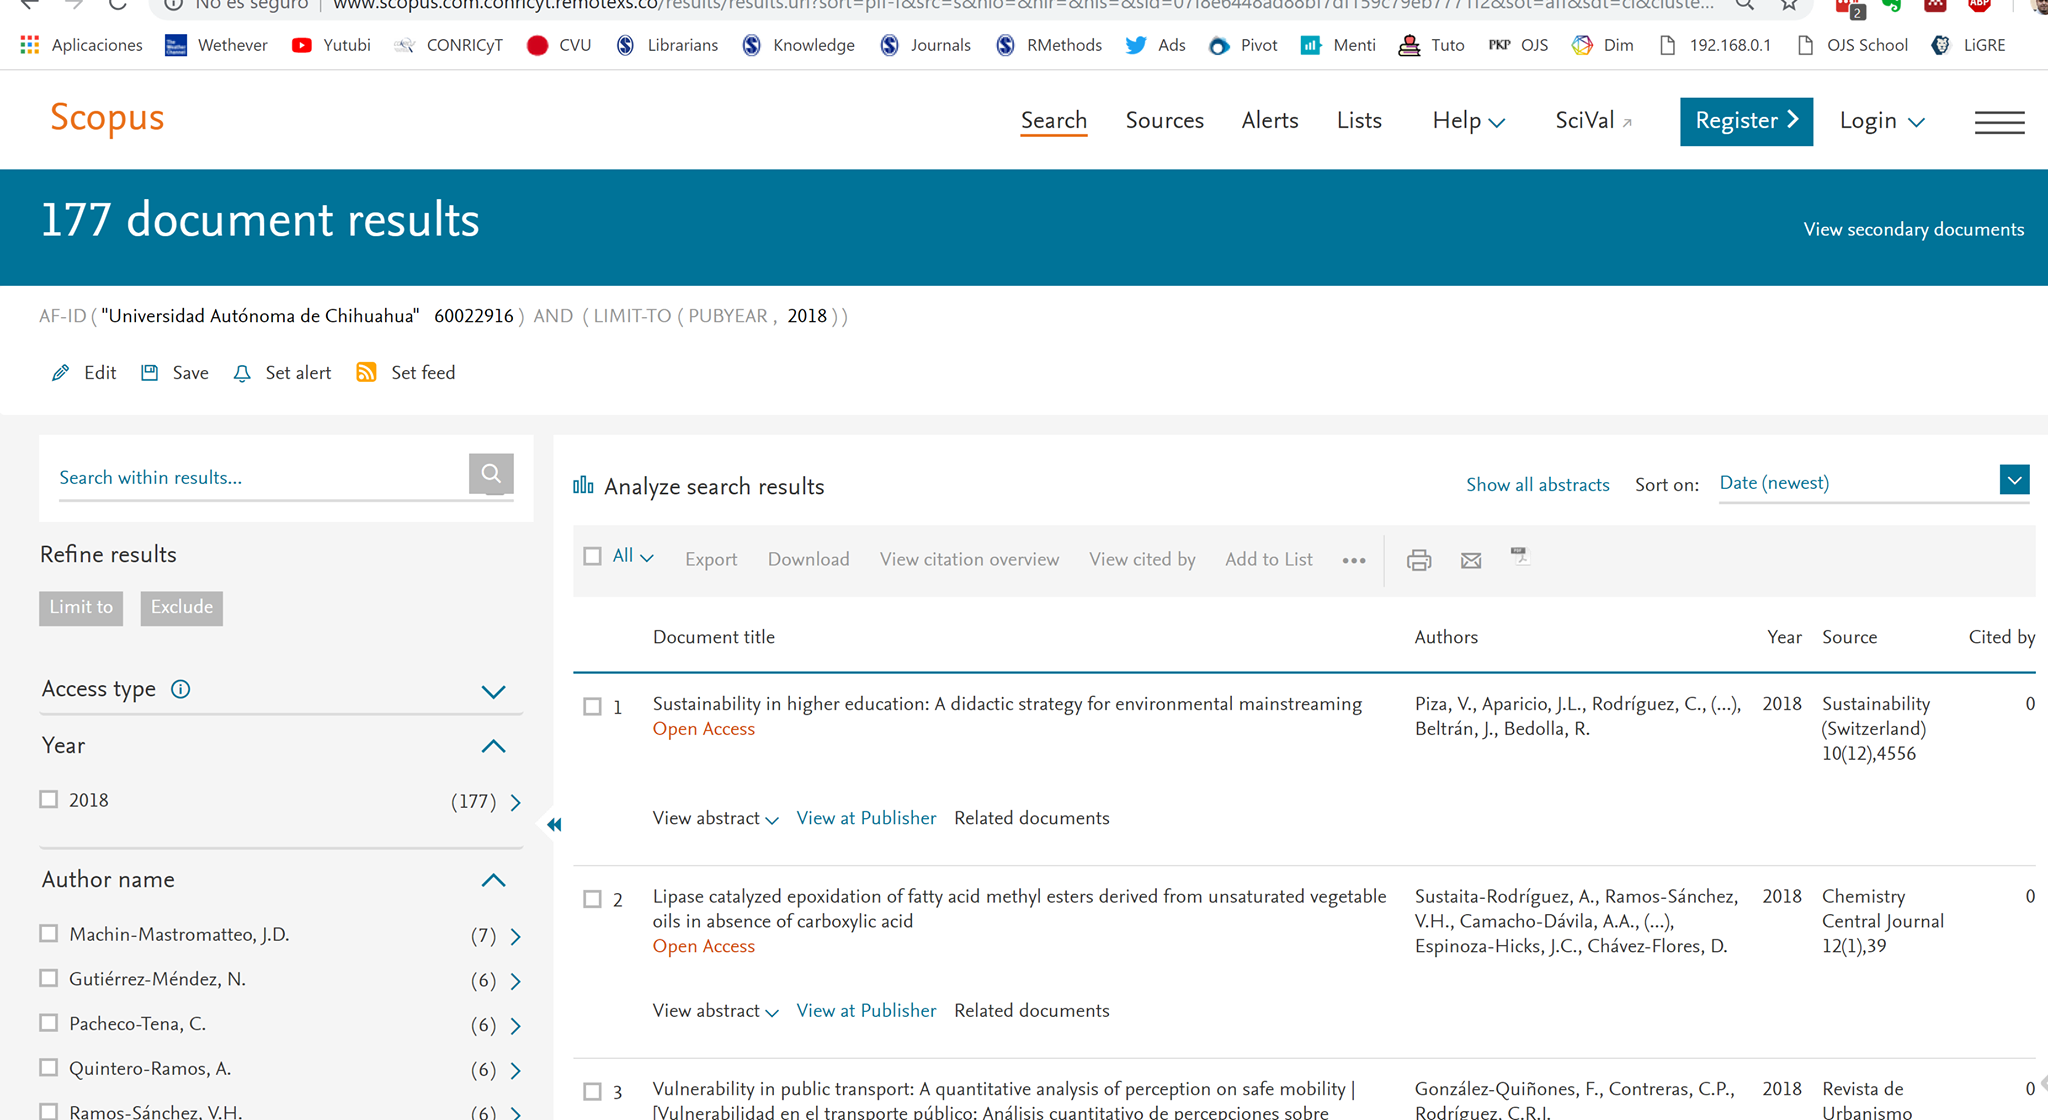Check the 2018 year filter checkbox
This screenshot has width=2048, height=1120.
coord(49,799)
